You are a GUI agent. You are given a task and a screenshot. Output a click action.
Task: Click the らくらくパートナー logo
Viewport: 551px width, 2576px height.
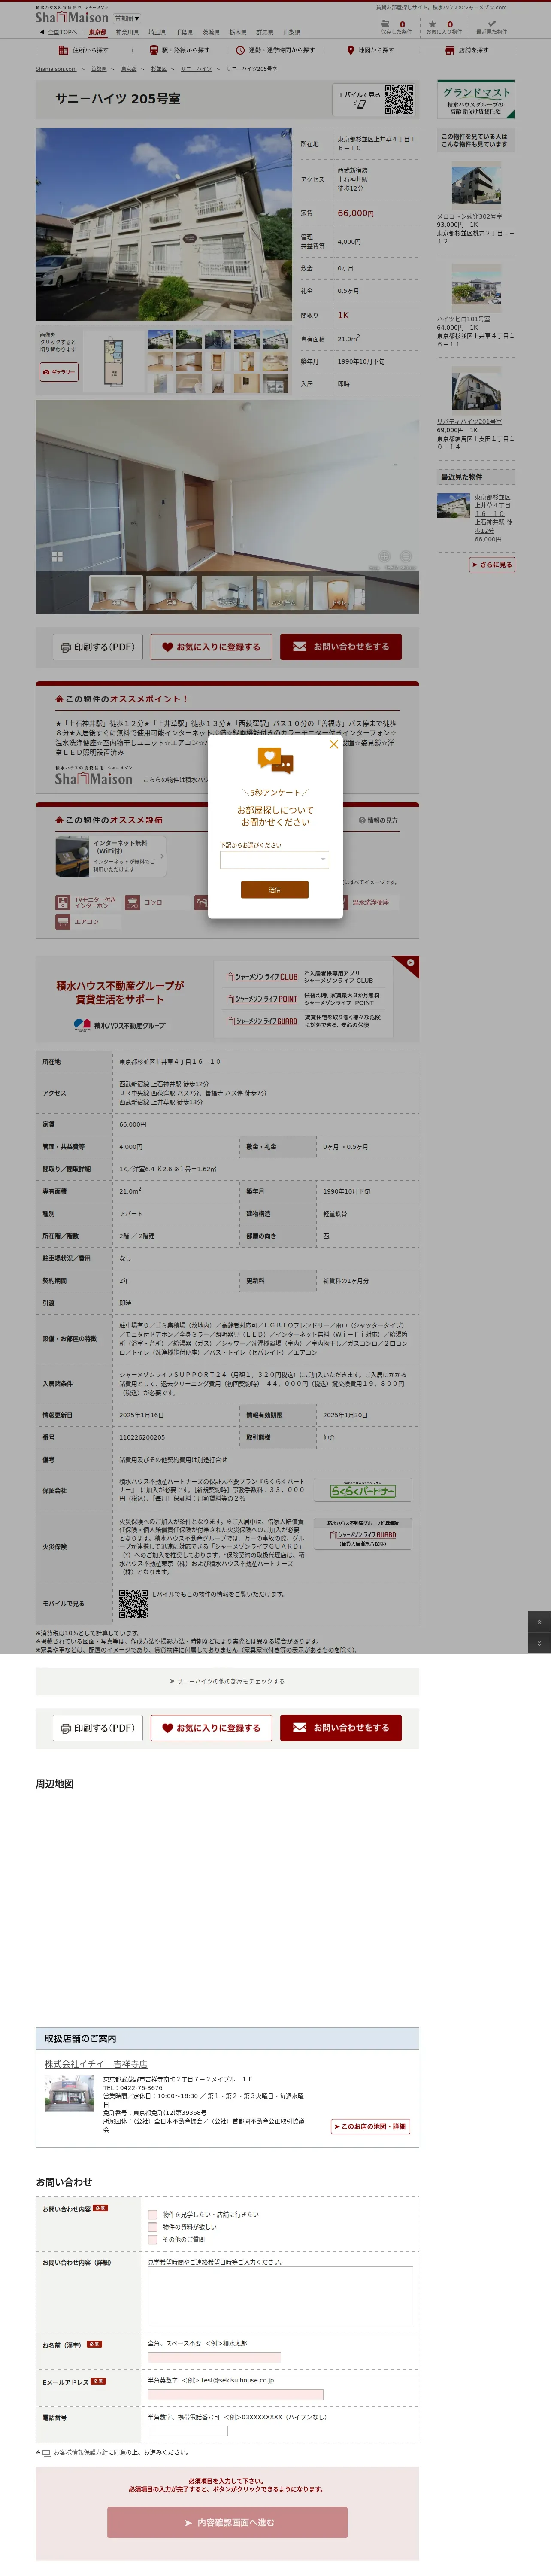click(x=363, y=1489)
